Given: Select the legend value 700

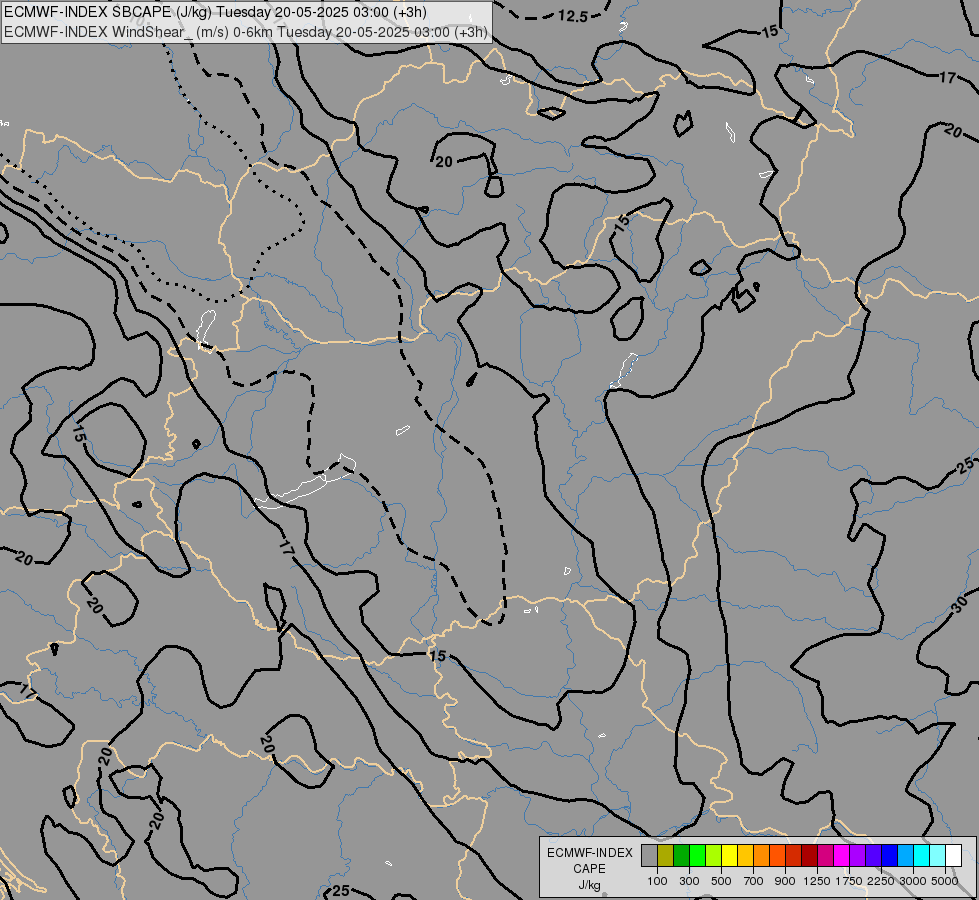Looking at the screenshot, I should (x=754, y=881).
